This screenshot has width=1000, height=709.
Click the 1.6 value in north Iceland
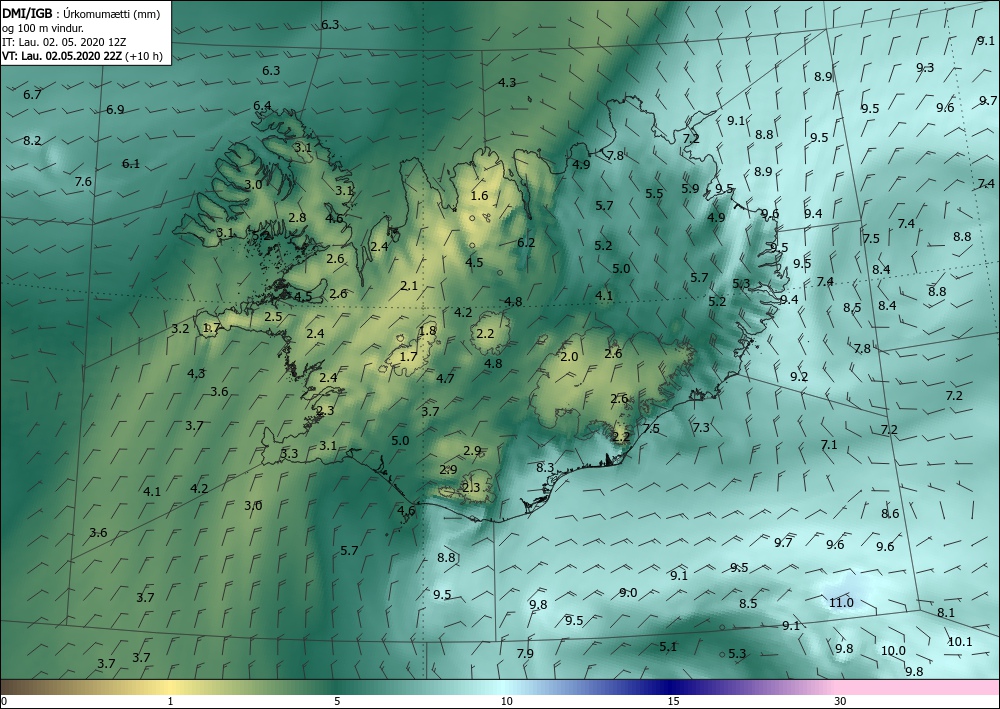click(479, 196)
